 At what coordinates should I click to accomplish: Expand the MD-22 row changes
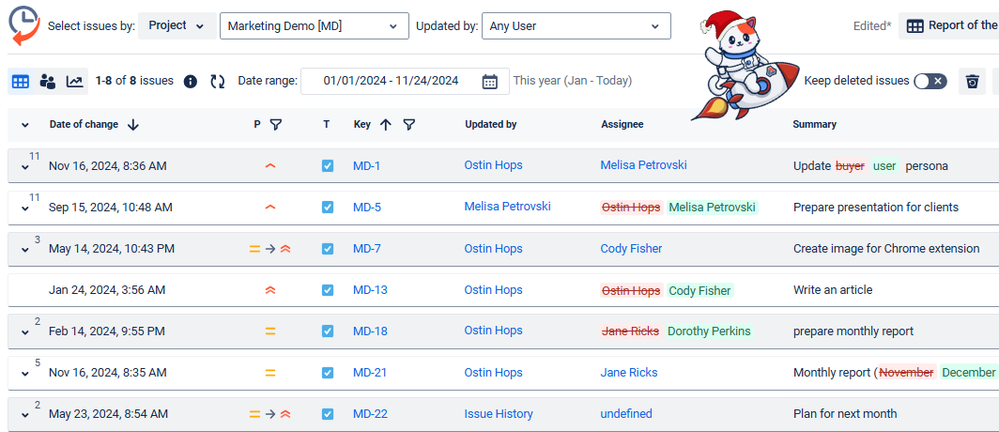(x=25, y=415)
